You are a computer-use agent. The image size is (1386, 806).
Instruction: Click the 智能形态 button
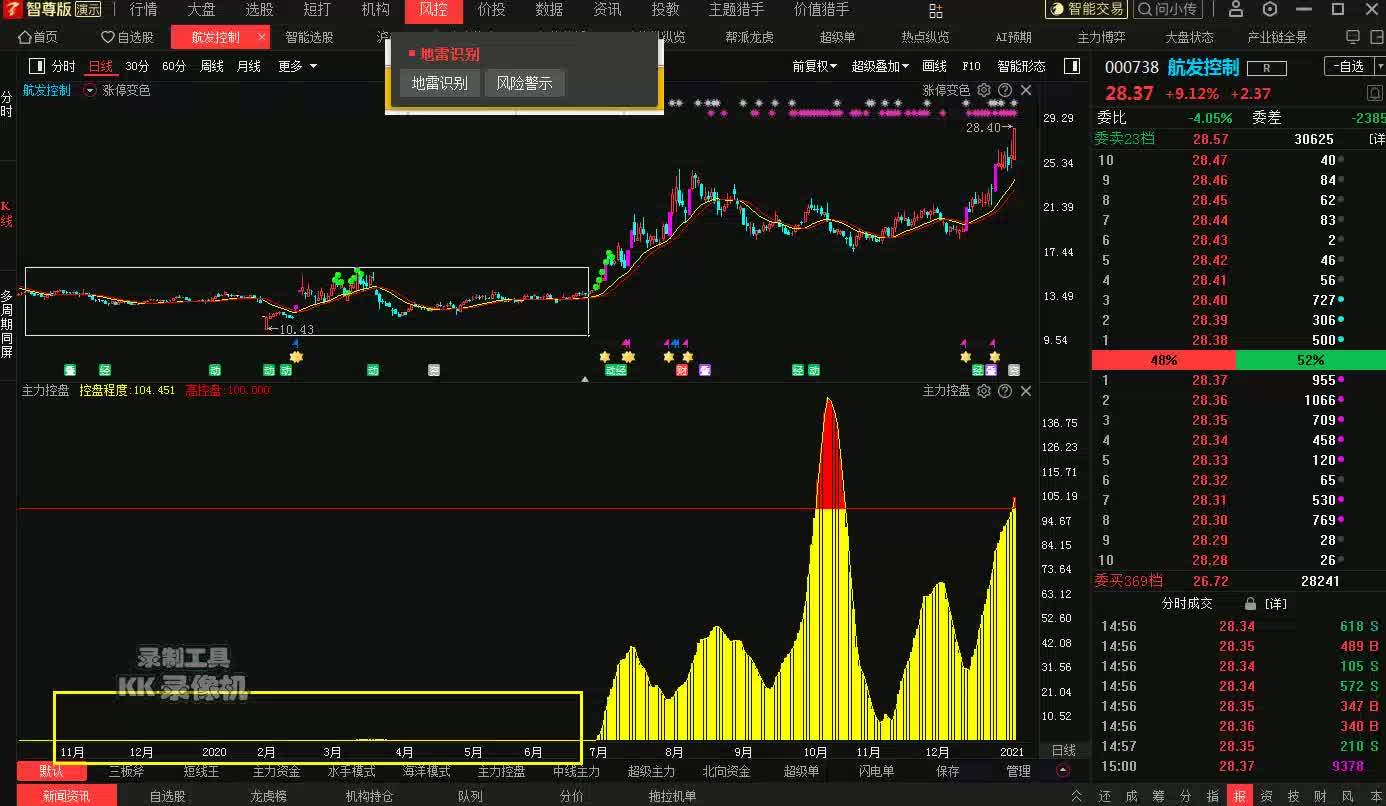(1021, 66)
